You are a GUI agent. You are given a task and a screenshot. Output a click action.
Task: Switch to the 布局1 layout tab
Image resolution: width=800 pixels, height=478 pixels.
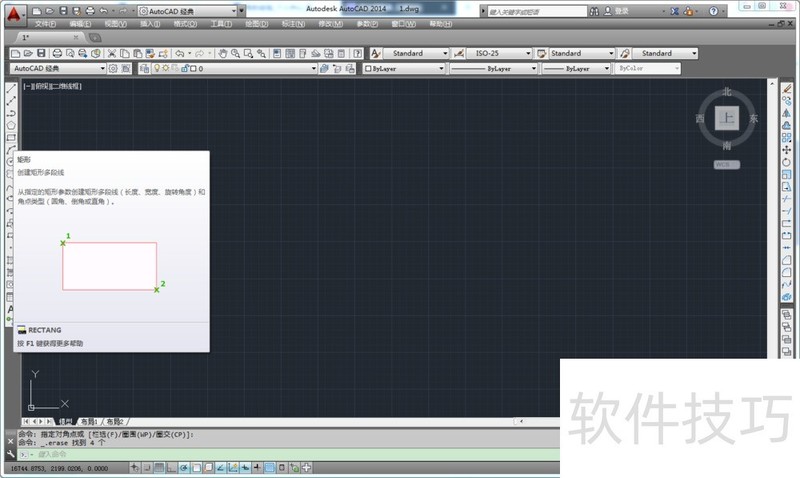coord(89,422)
